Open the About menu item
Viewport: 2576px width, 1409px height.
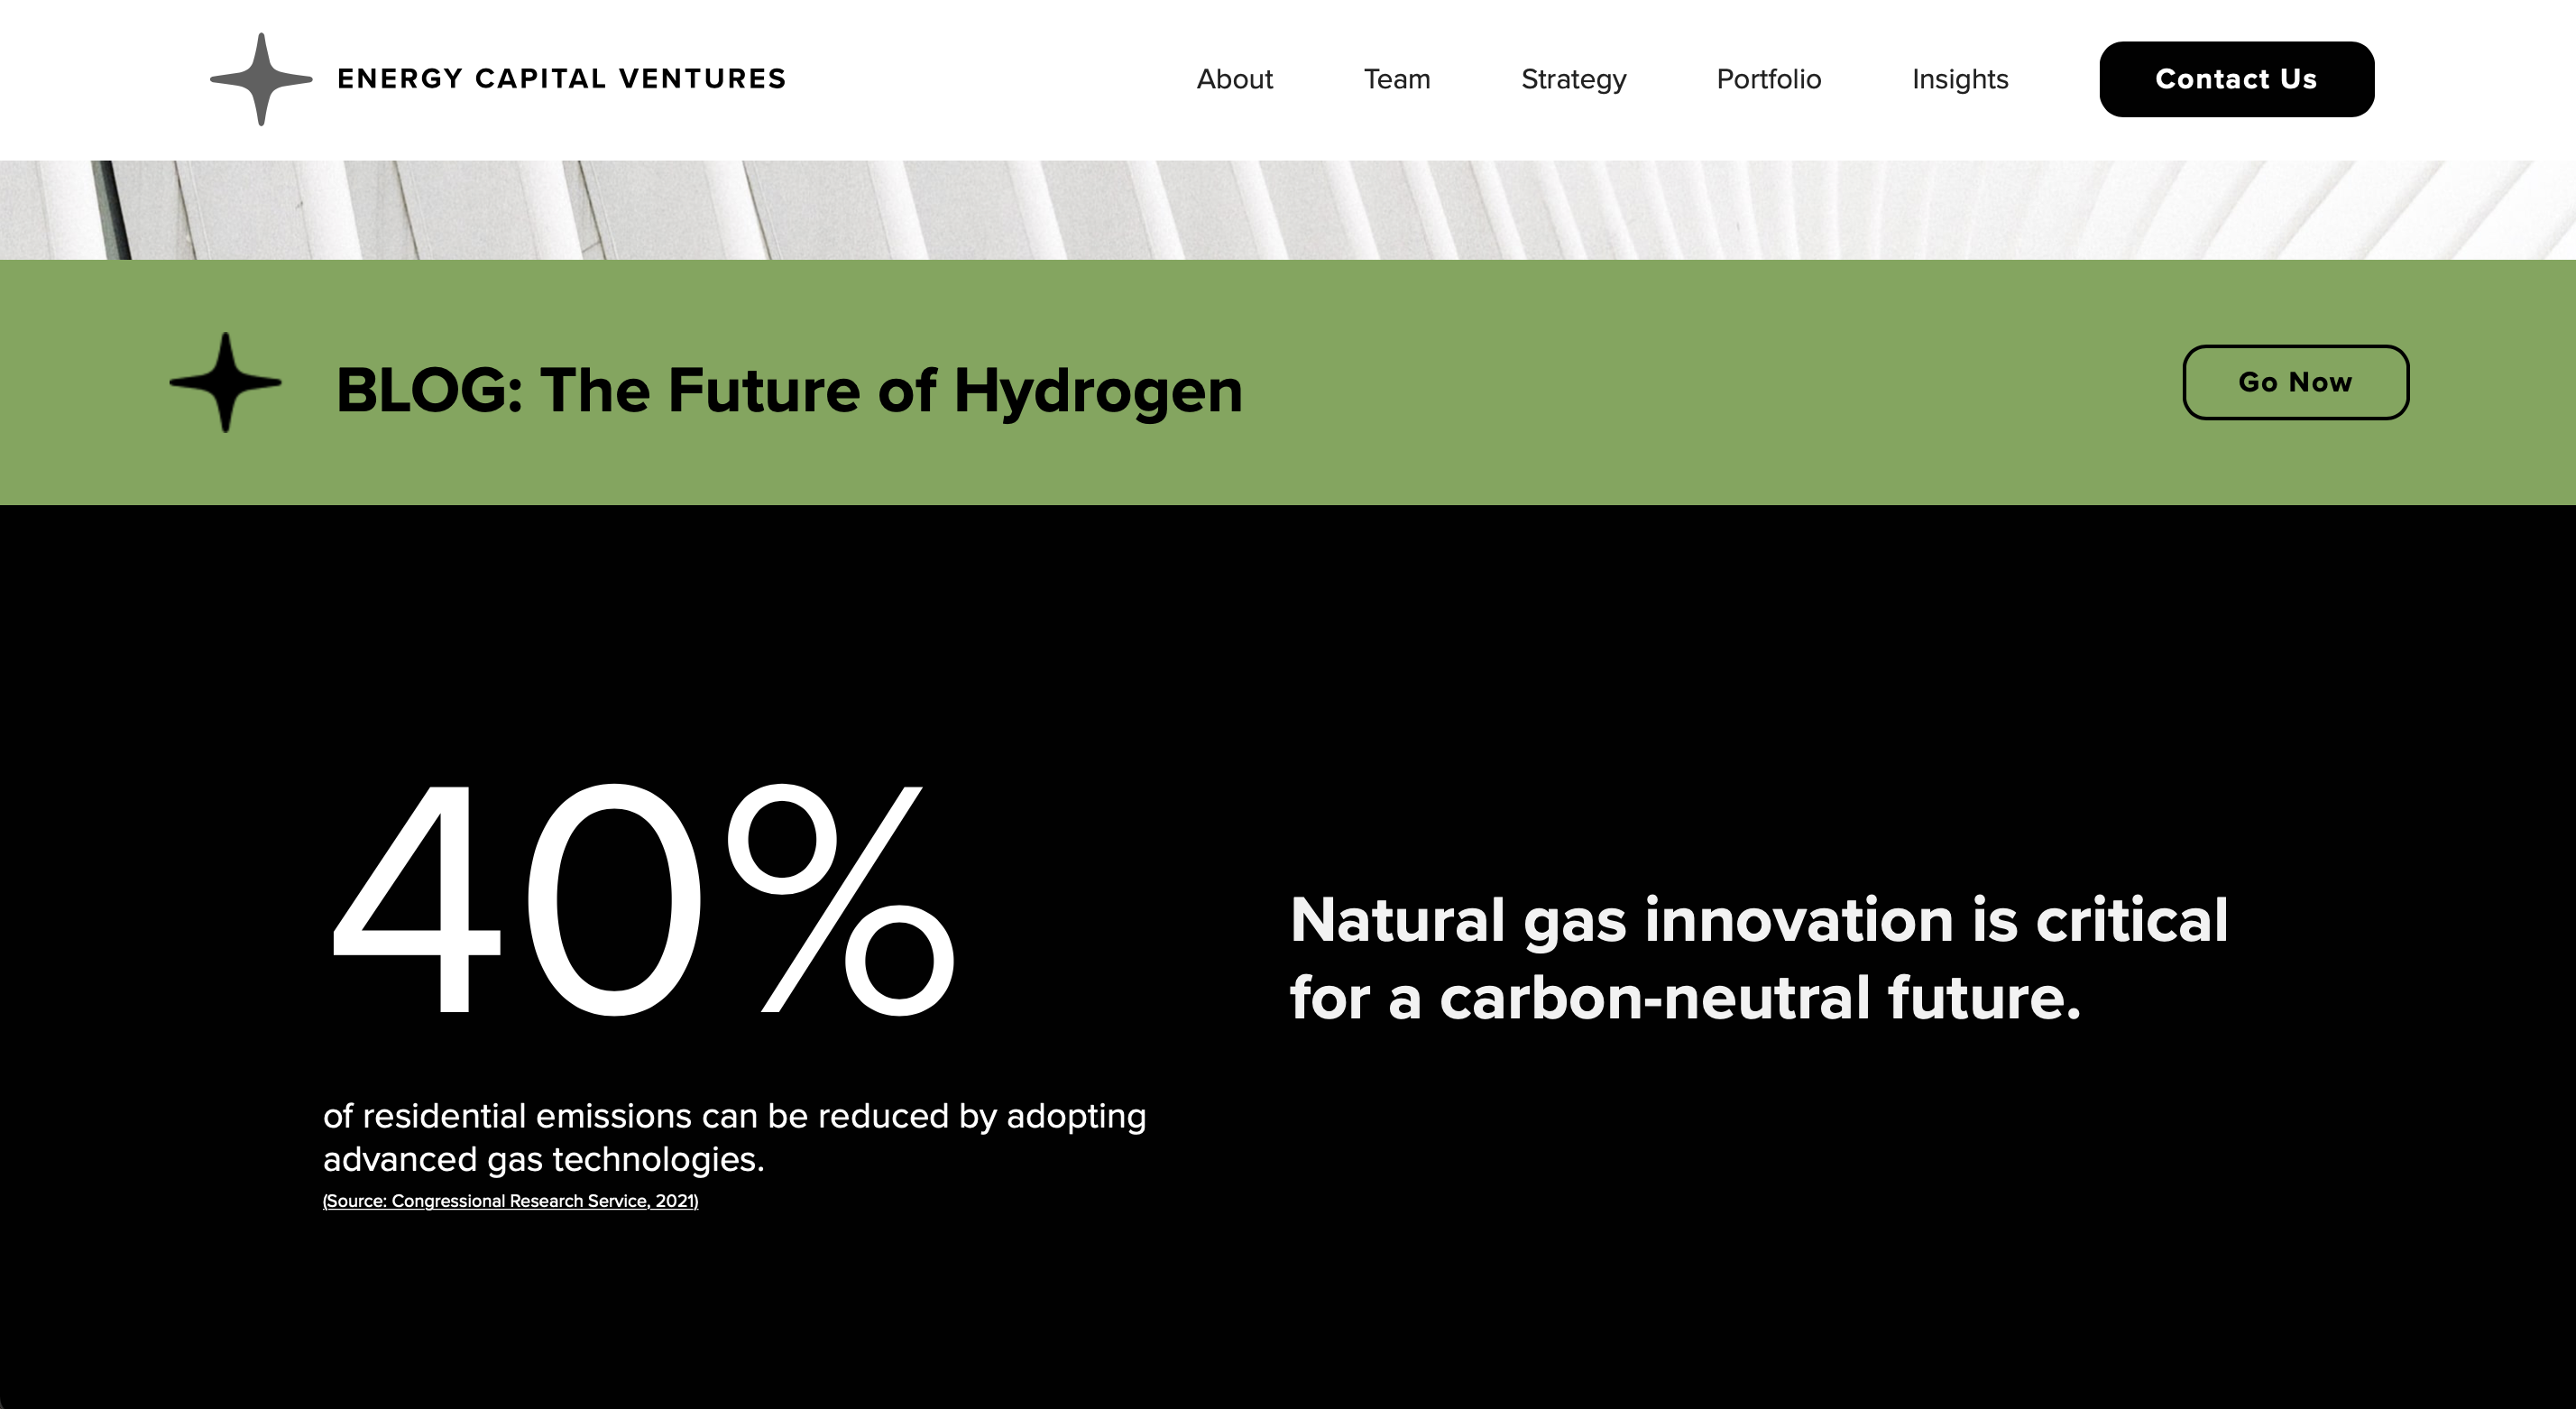[1234, 79]
